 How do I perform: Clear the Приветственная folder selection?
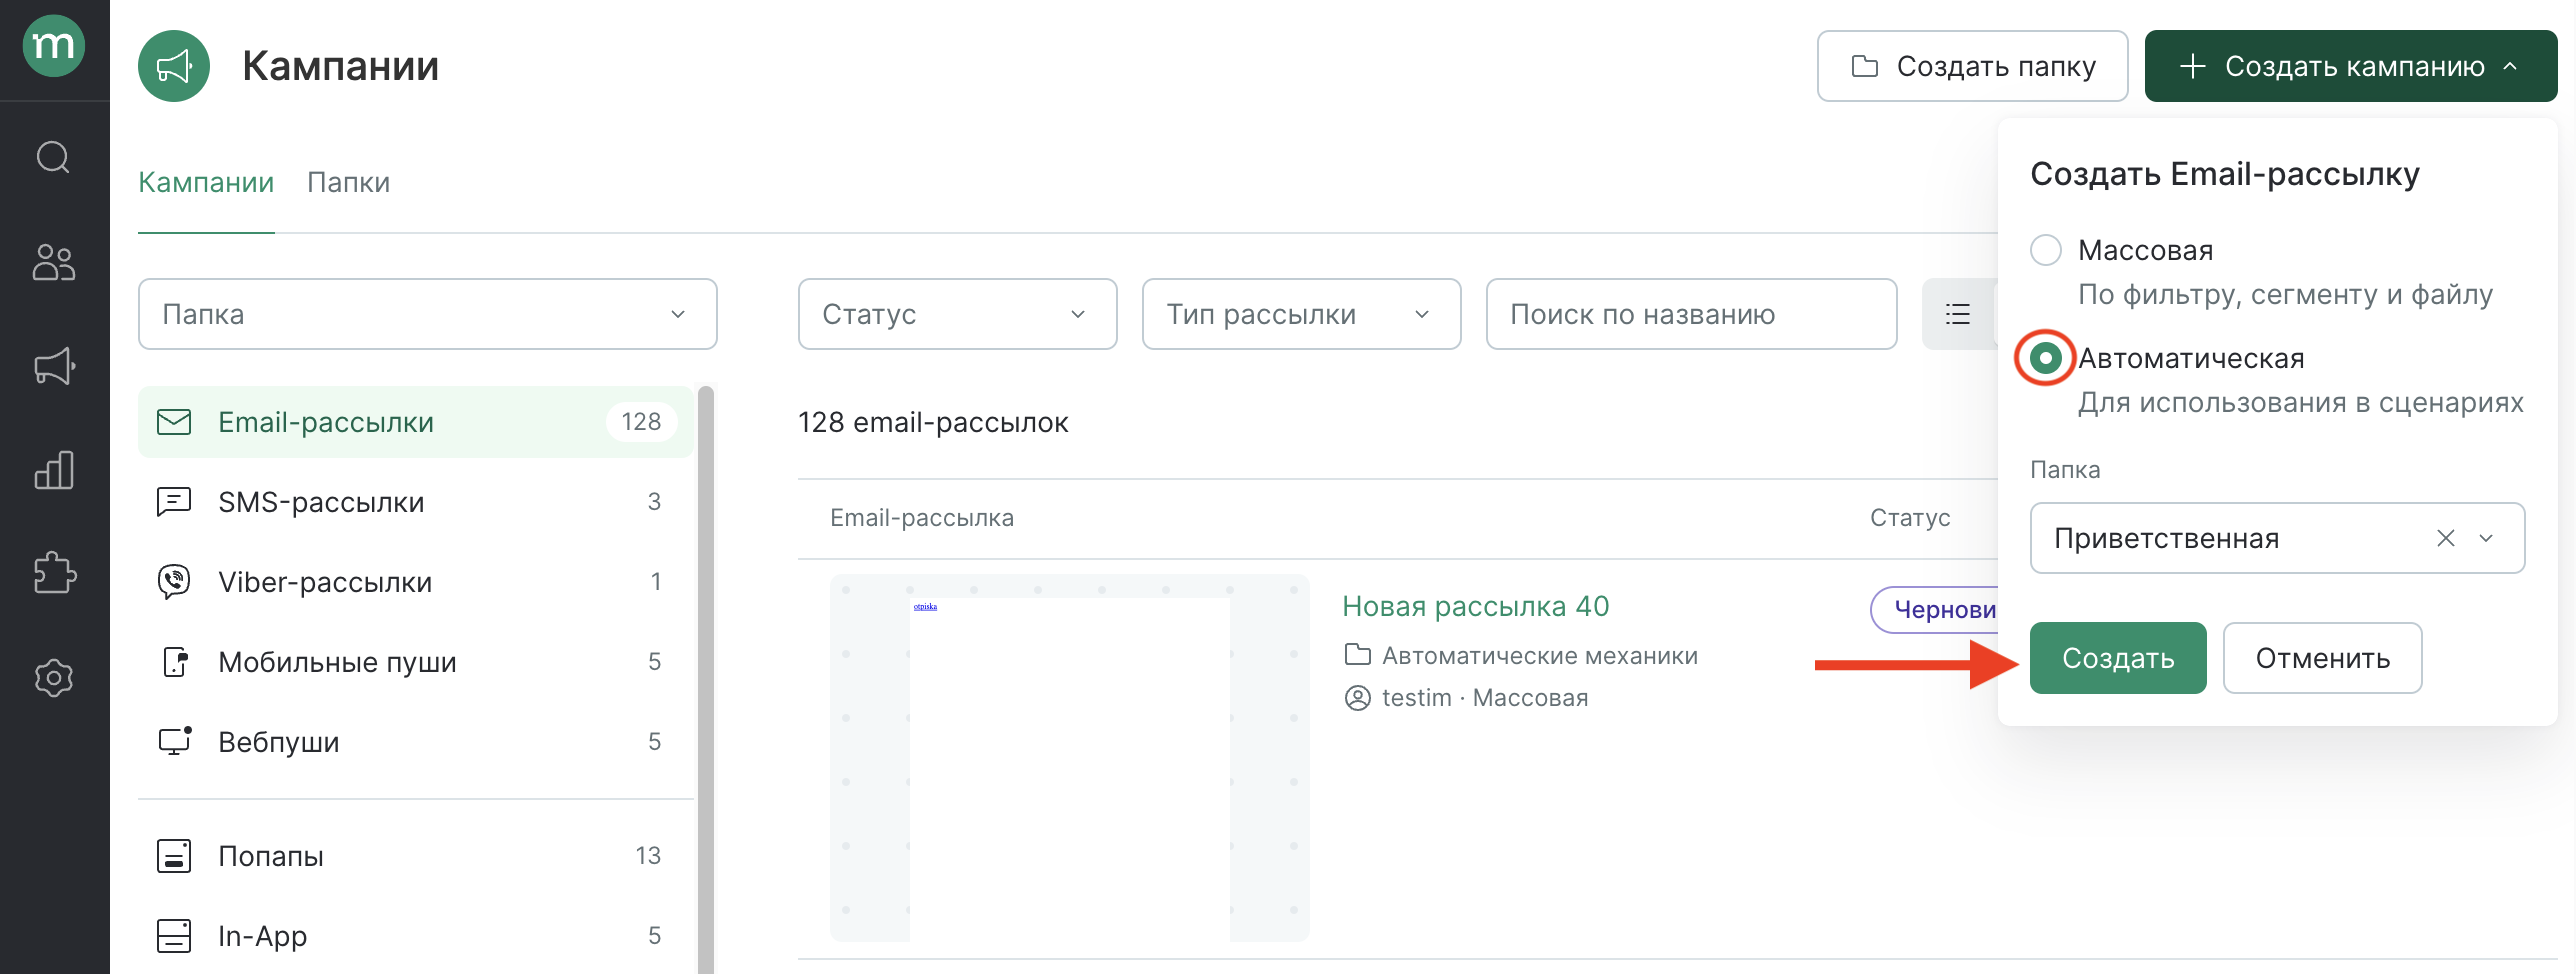tap(2446, 538)
